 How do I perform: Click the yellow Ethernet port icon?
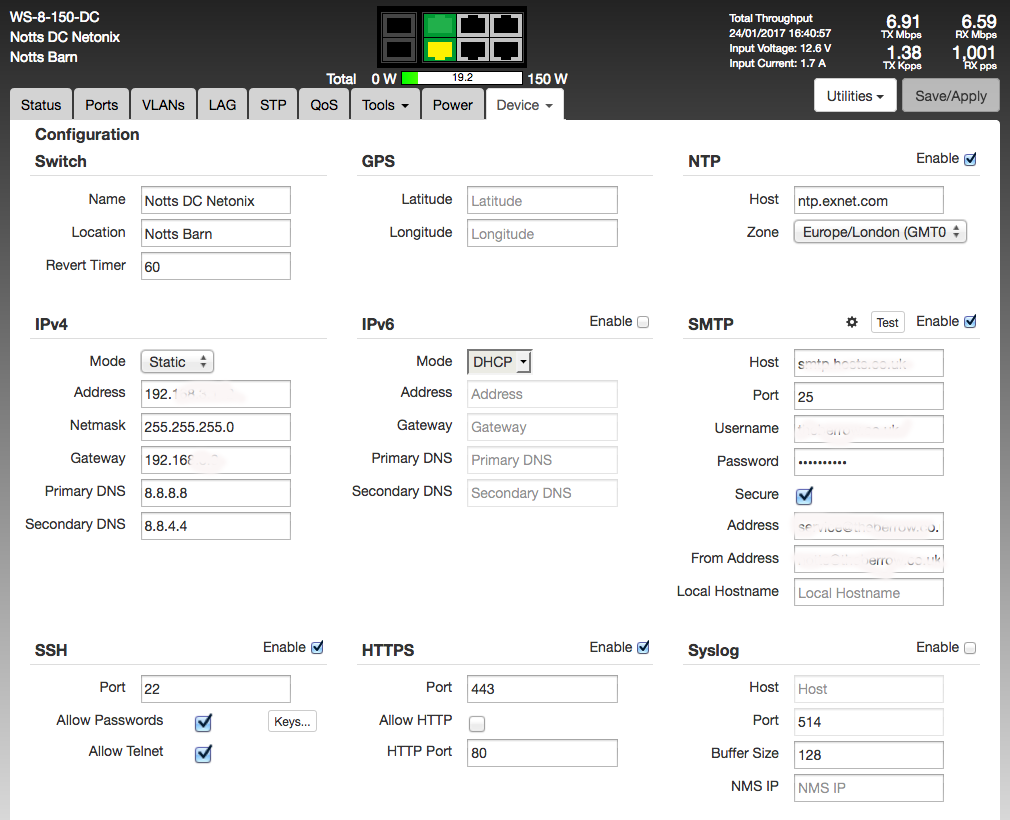438,49
